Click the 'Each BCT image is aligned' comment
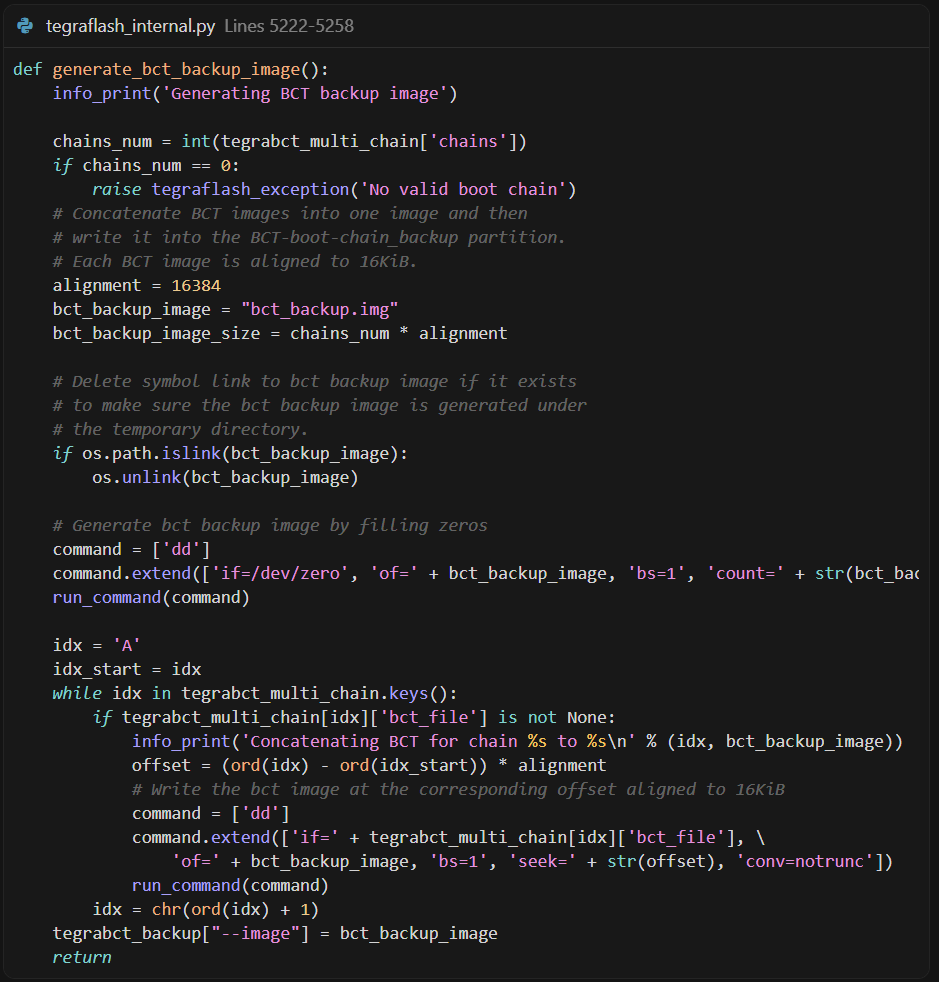939x982 pixels. [234, 262]
